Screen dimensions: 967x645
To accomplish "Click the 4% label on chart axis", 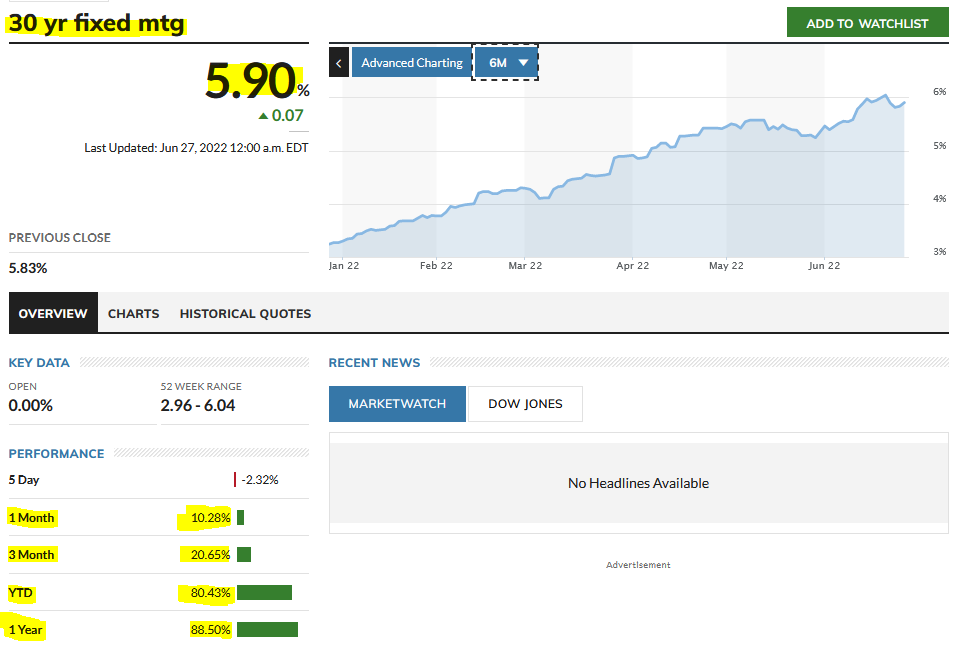I will pyautogui.click(x=939, y=199).
